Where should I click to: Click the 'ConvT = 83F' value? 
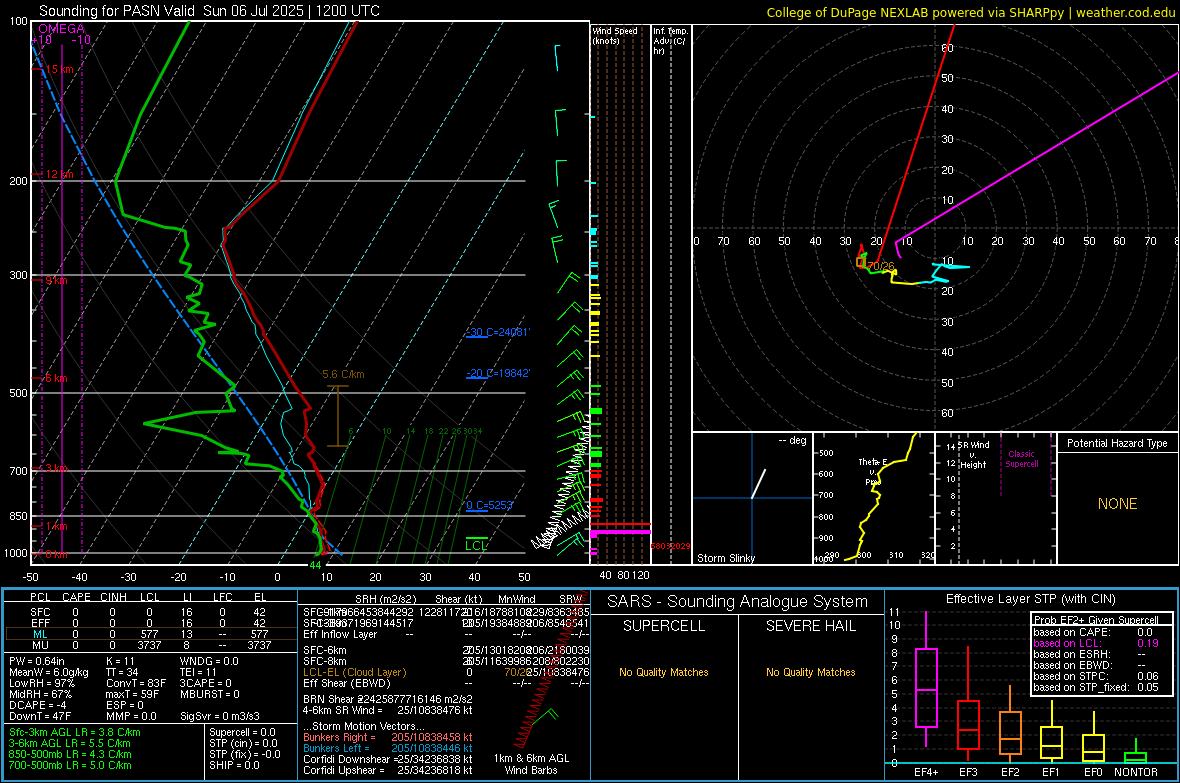[x=136, y=683]
